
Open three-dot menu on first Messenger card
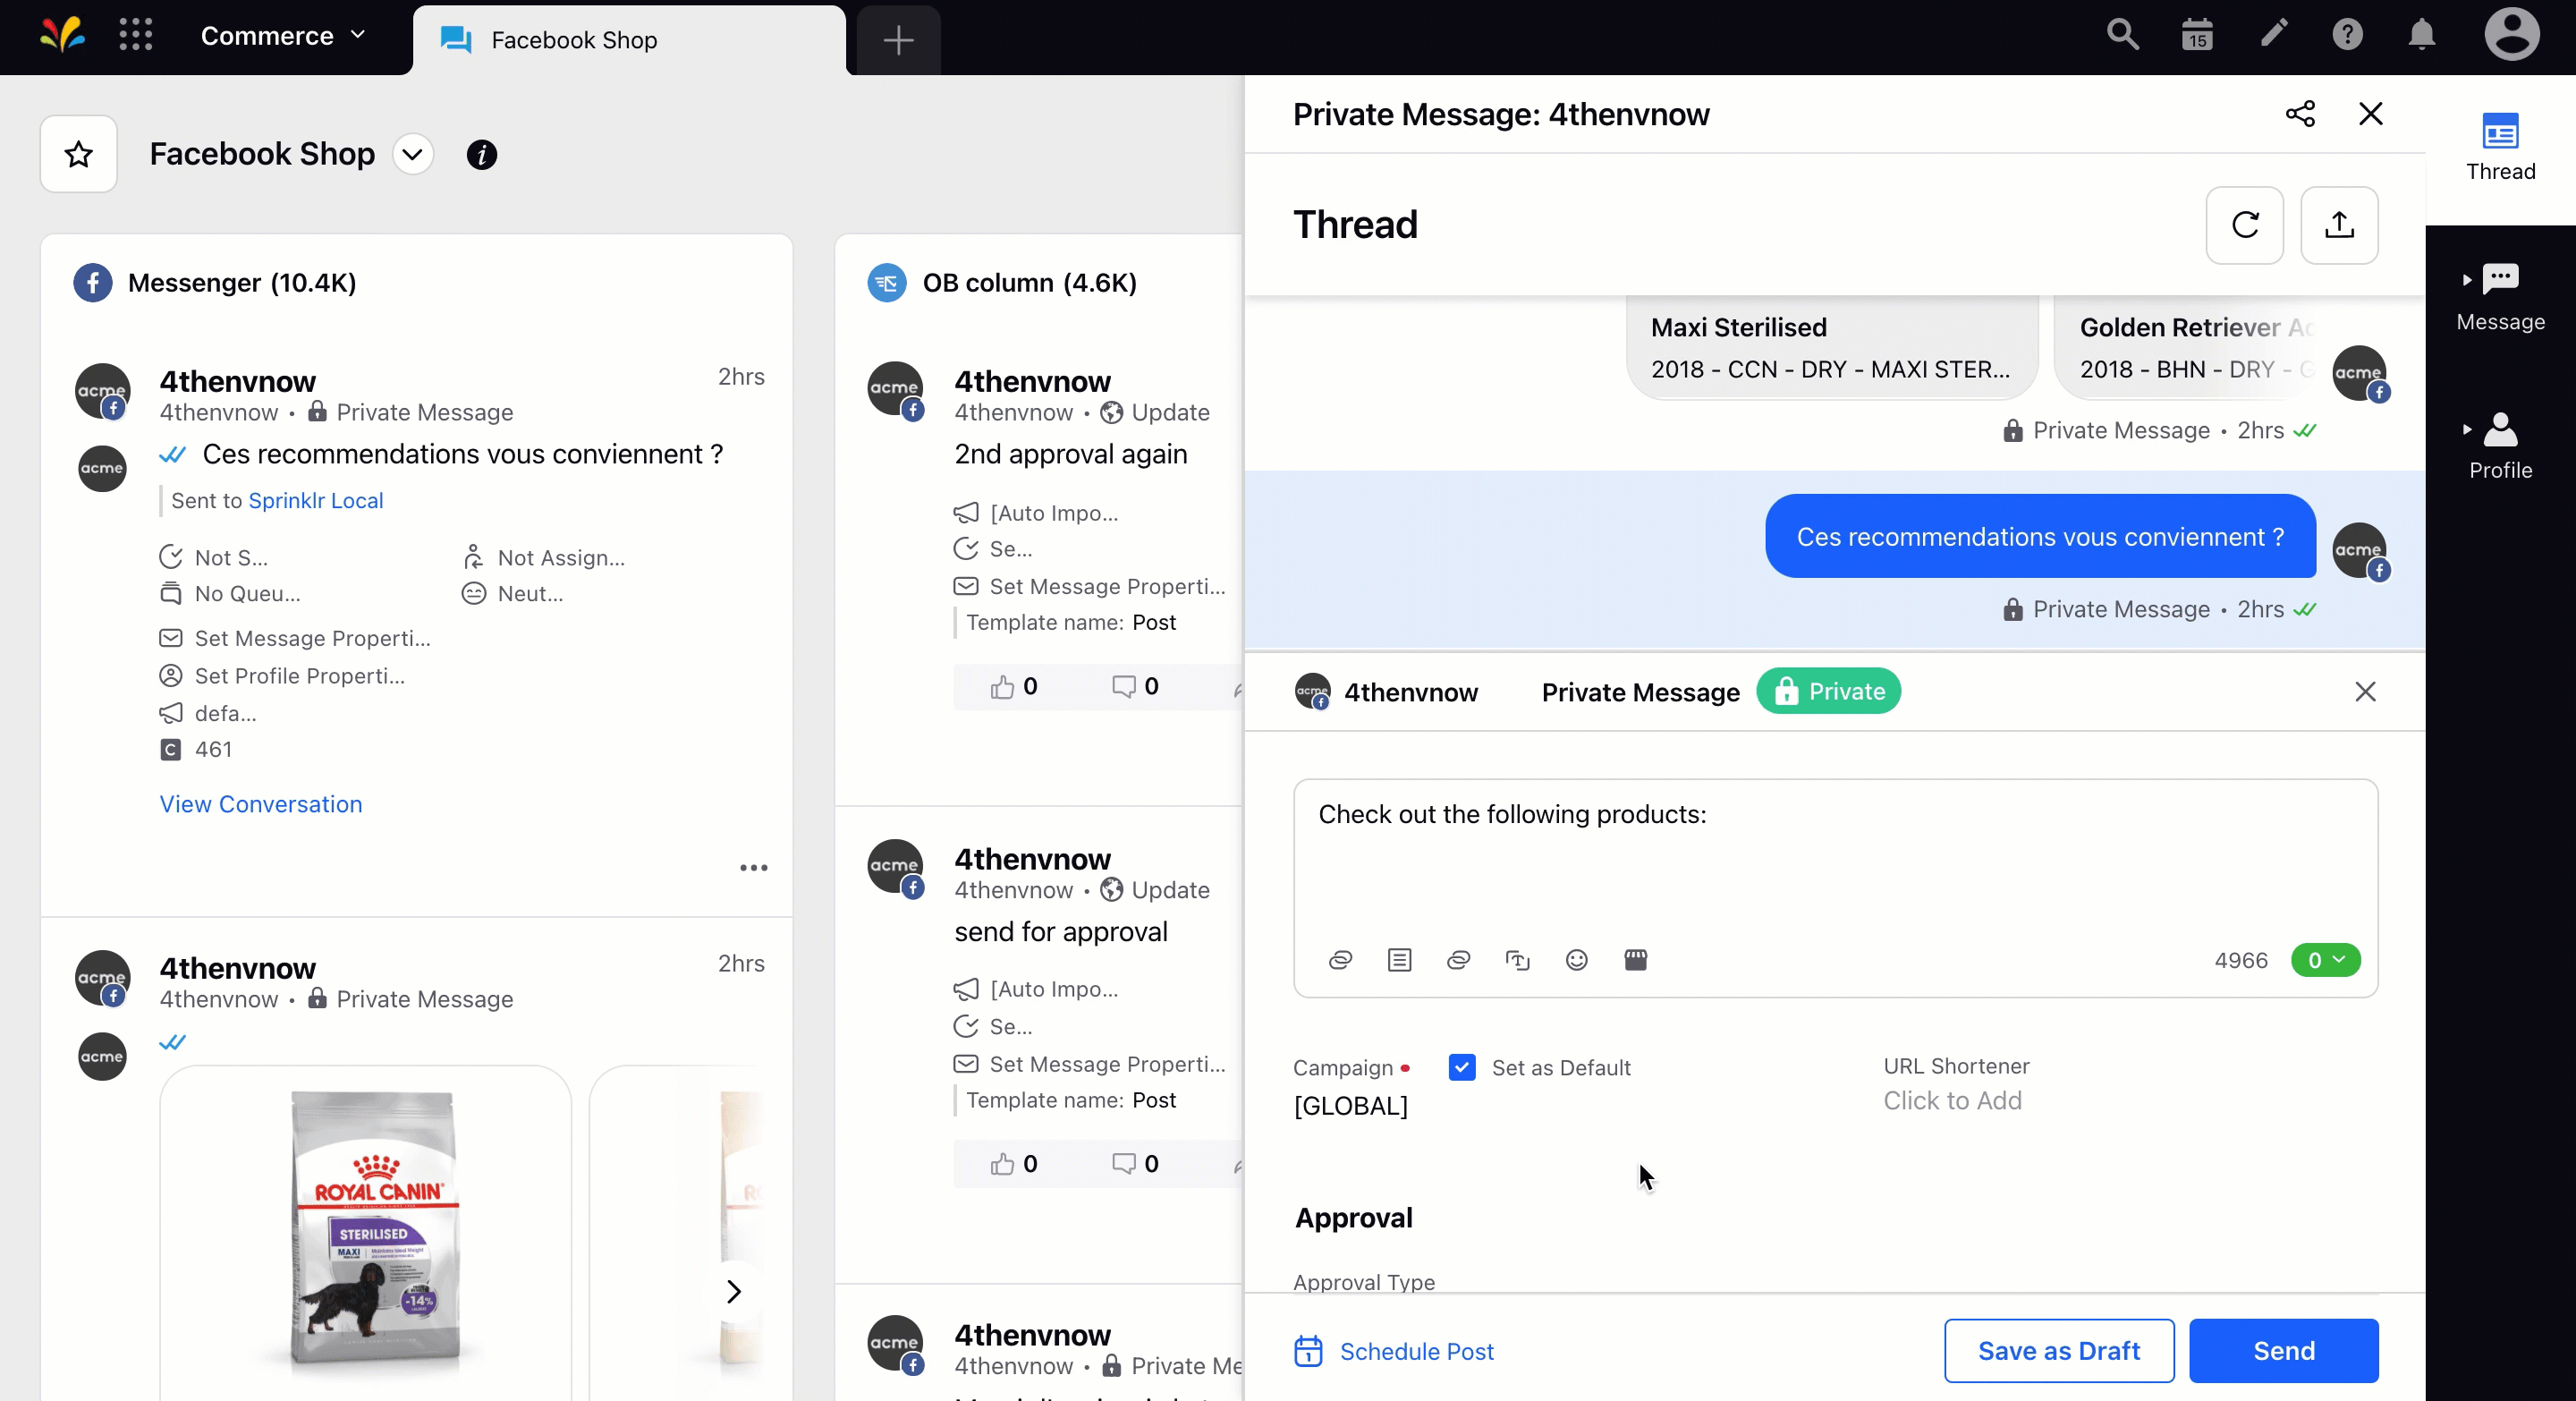[753, 868]
